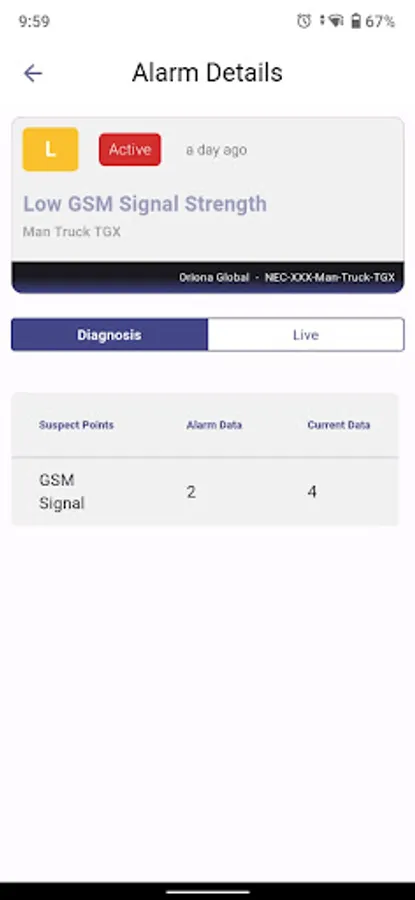Viewport: 415px width, 900px height.
Task: Tap the alarm data value 2
Action: coord(191,492)
